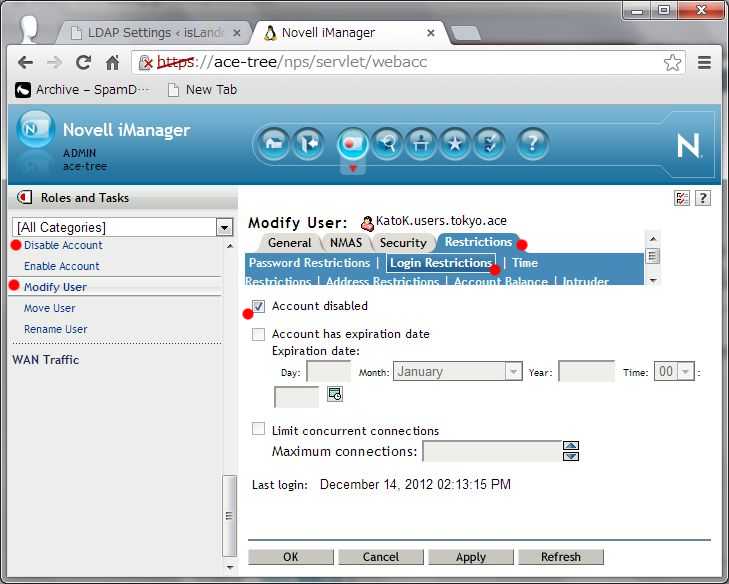Image resolution: width=729 pixels, height=584 pixels.
Task: Open the Move User task
Action: [x=49, y=308]
